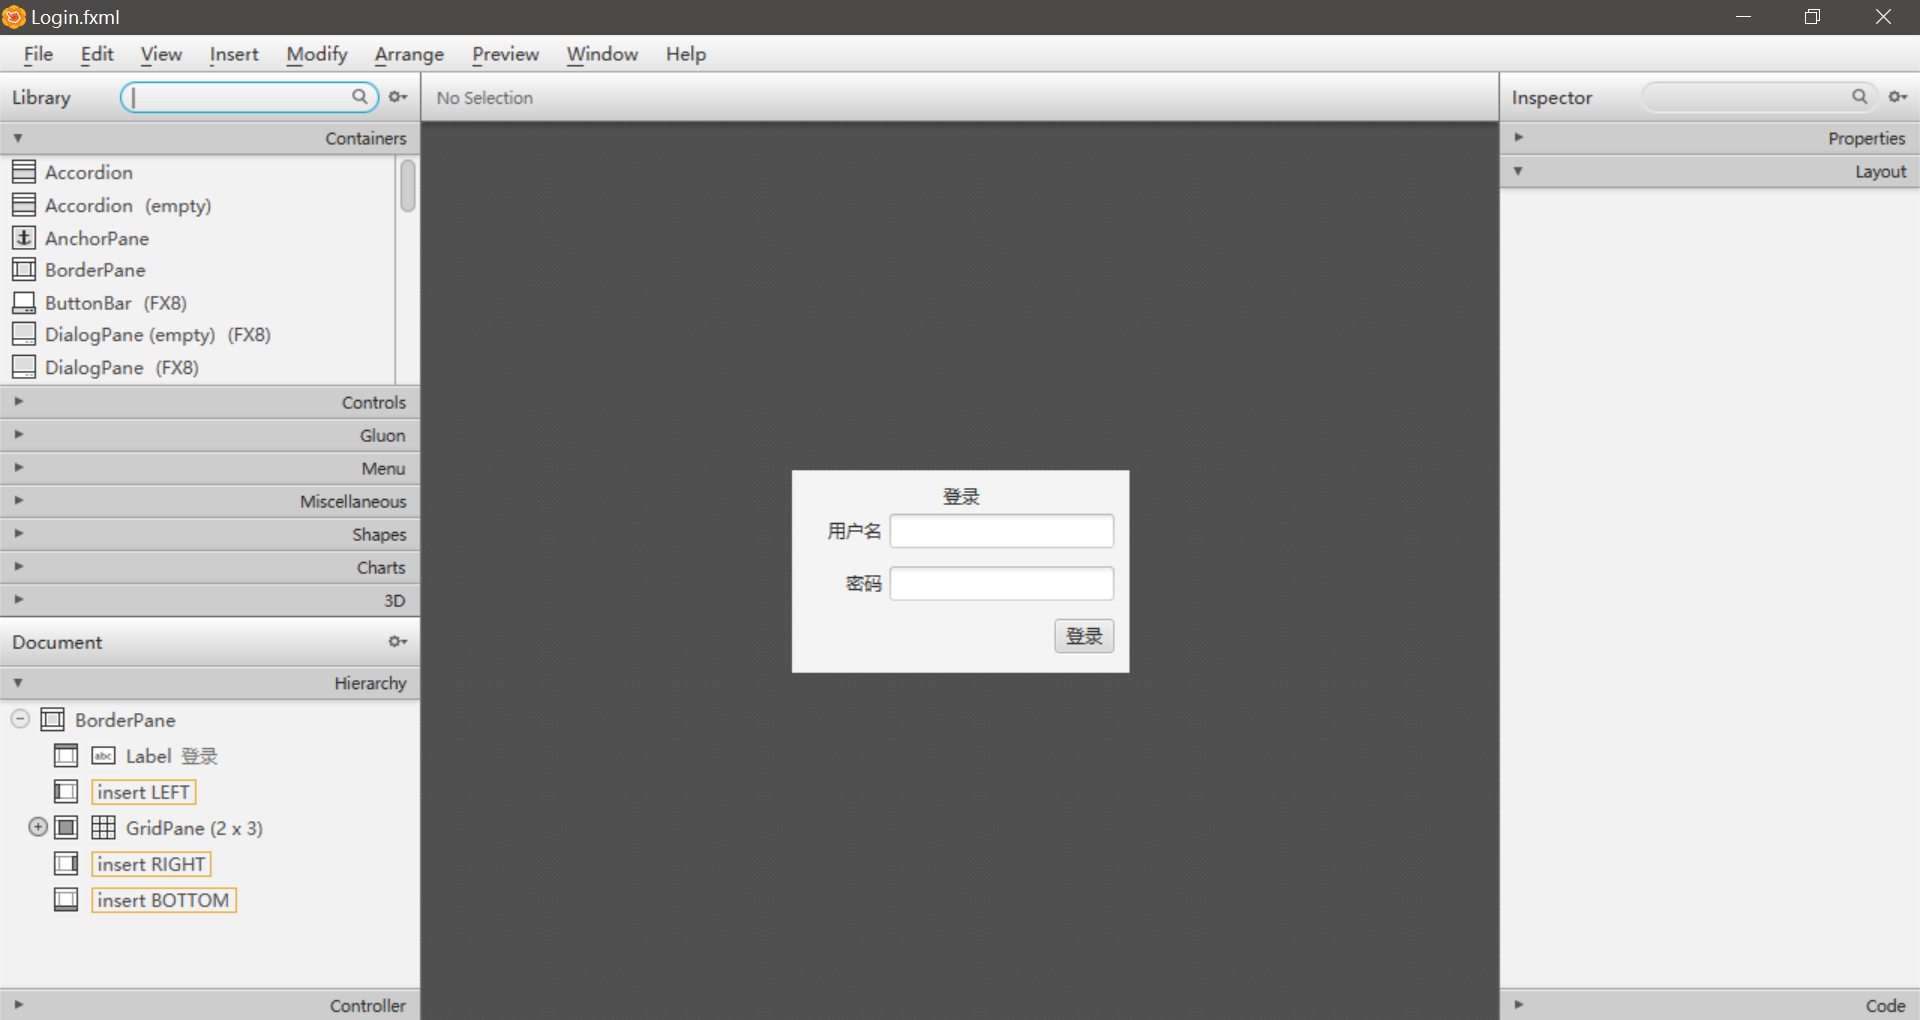Expand the Gluon library section
This screenshot has width=1920, height=1020.
pos(18,434)
